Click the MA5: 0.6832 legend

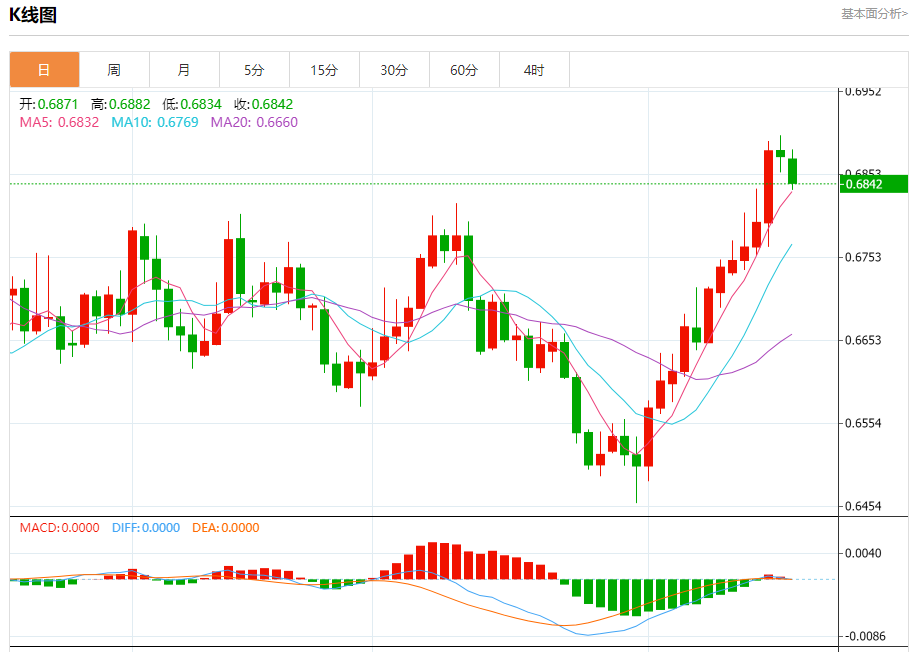point(59,122)
